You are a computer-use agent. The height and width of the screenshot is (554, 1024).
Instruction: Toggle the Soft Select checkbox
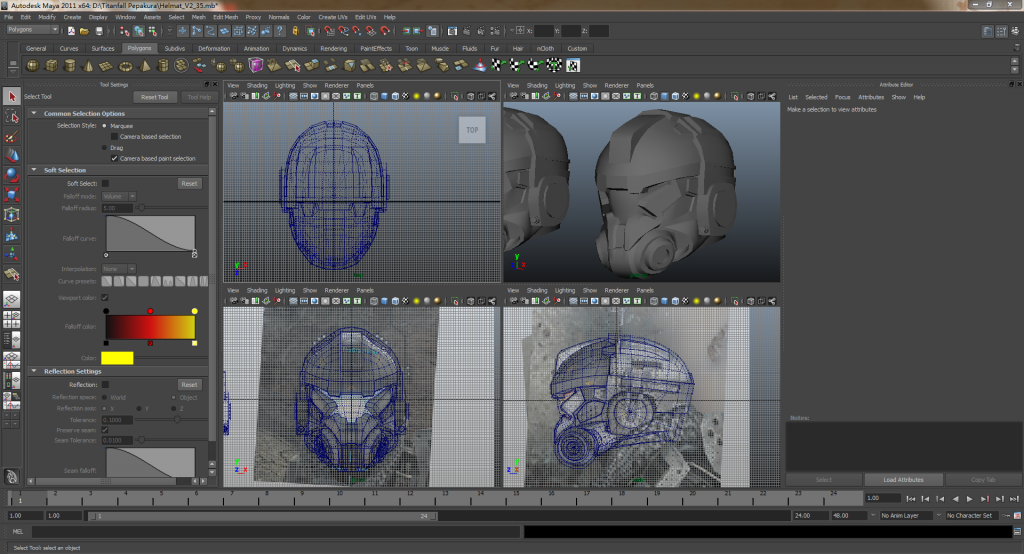[x=106, y=184]
